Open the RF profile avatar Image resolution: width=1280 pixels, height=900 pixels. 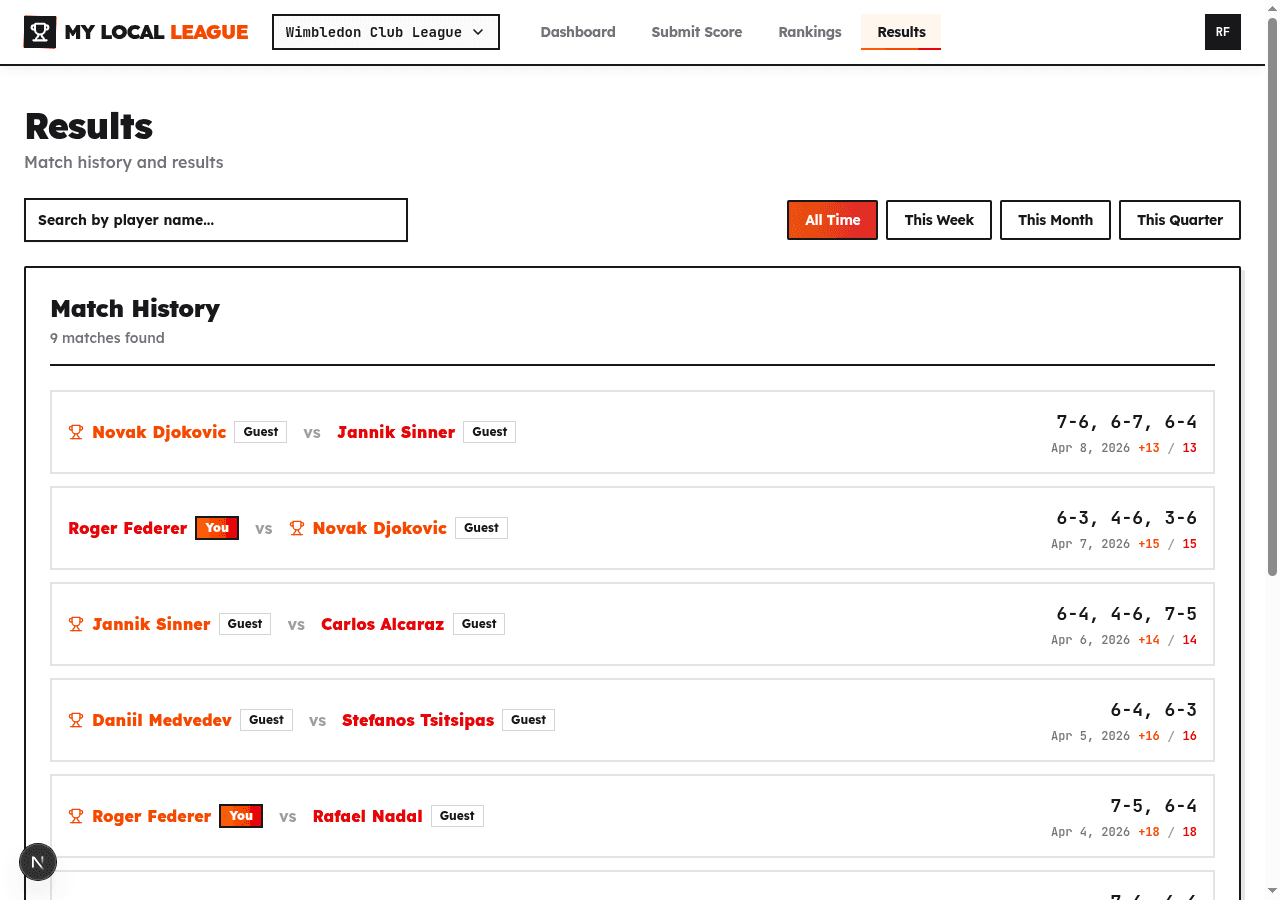click(x=1222, y=31)
